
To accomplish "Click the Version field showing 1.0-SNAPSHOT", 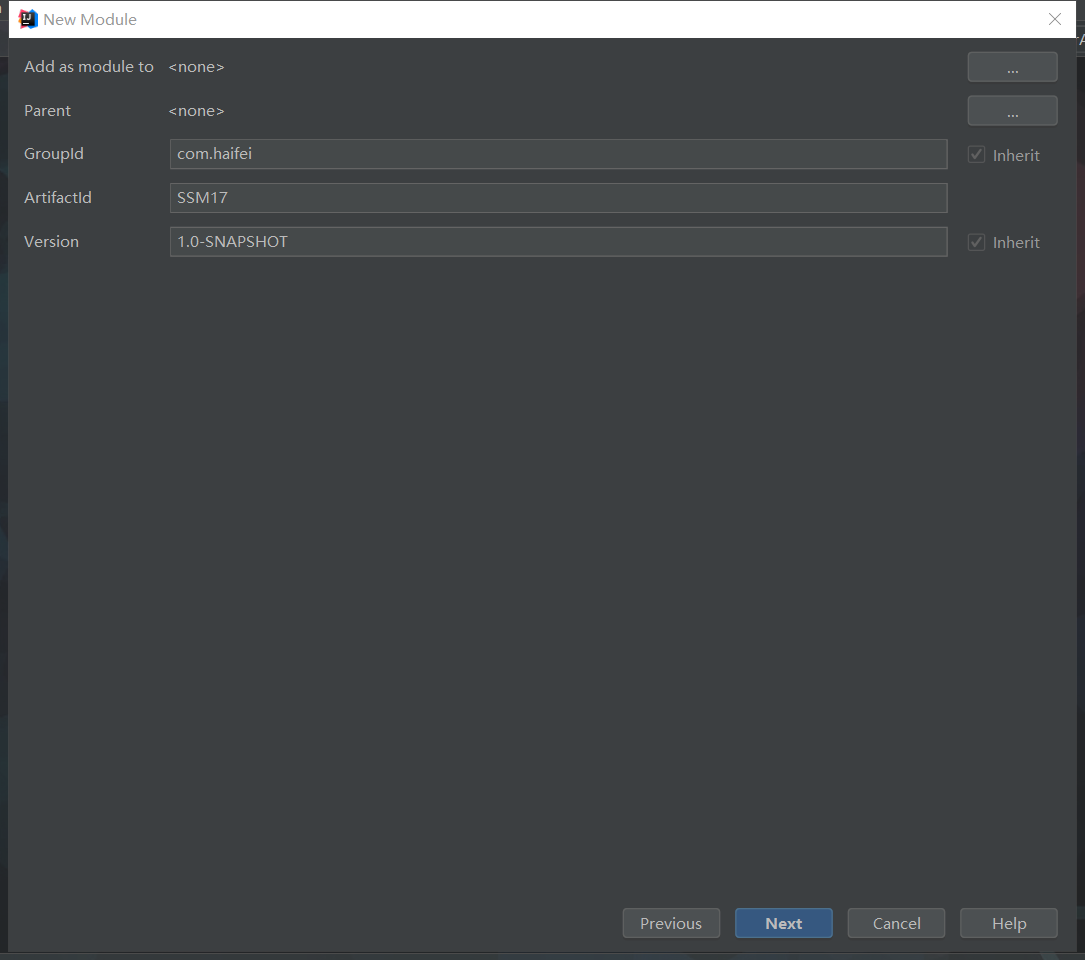I will [558, 241].
